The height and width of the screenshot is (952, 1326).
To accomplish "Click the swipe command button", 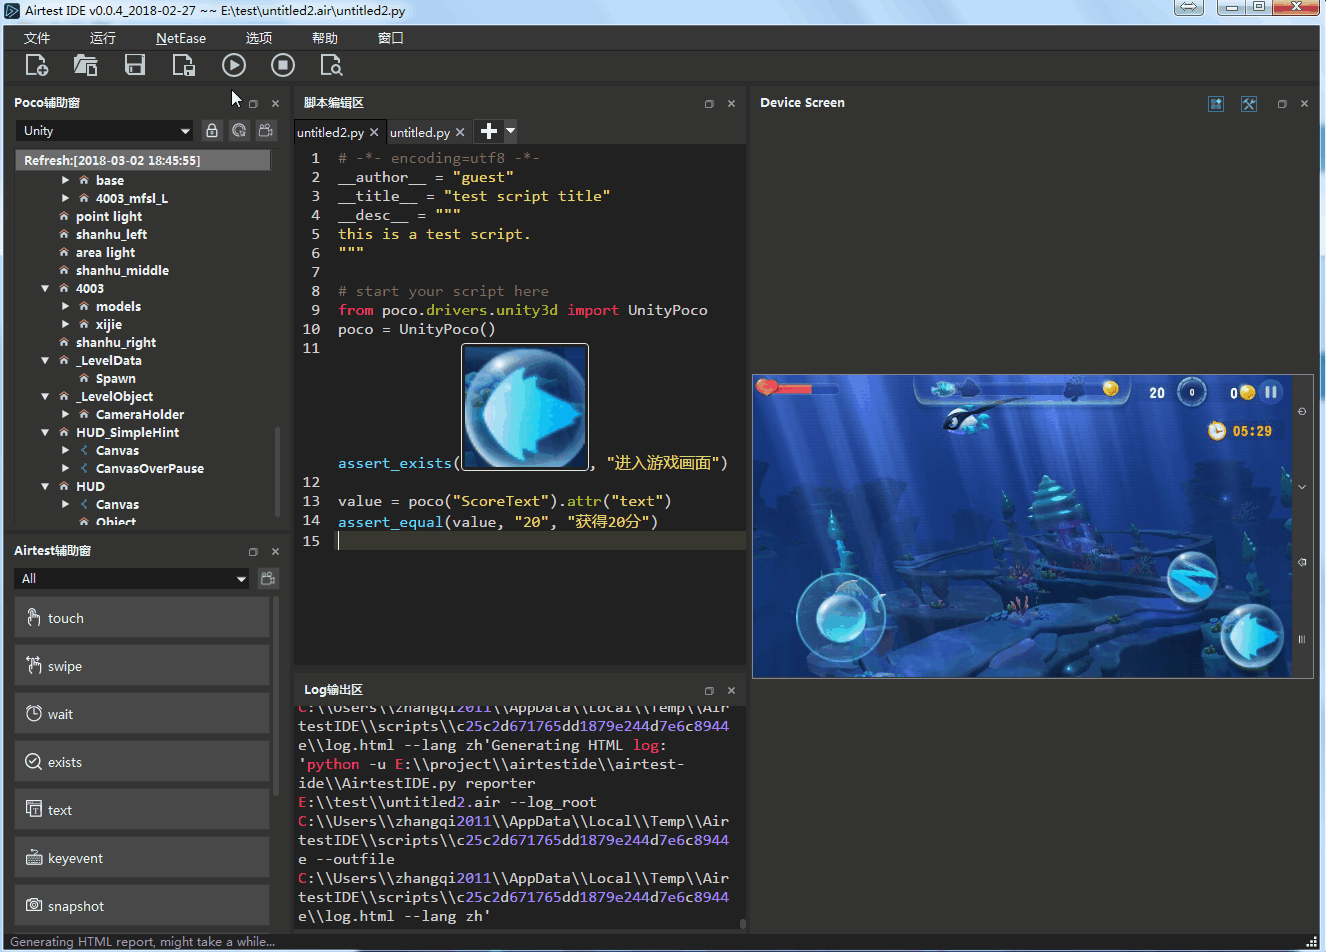I will pos(142,666).
